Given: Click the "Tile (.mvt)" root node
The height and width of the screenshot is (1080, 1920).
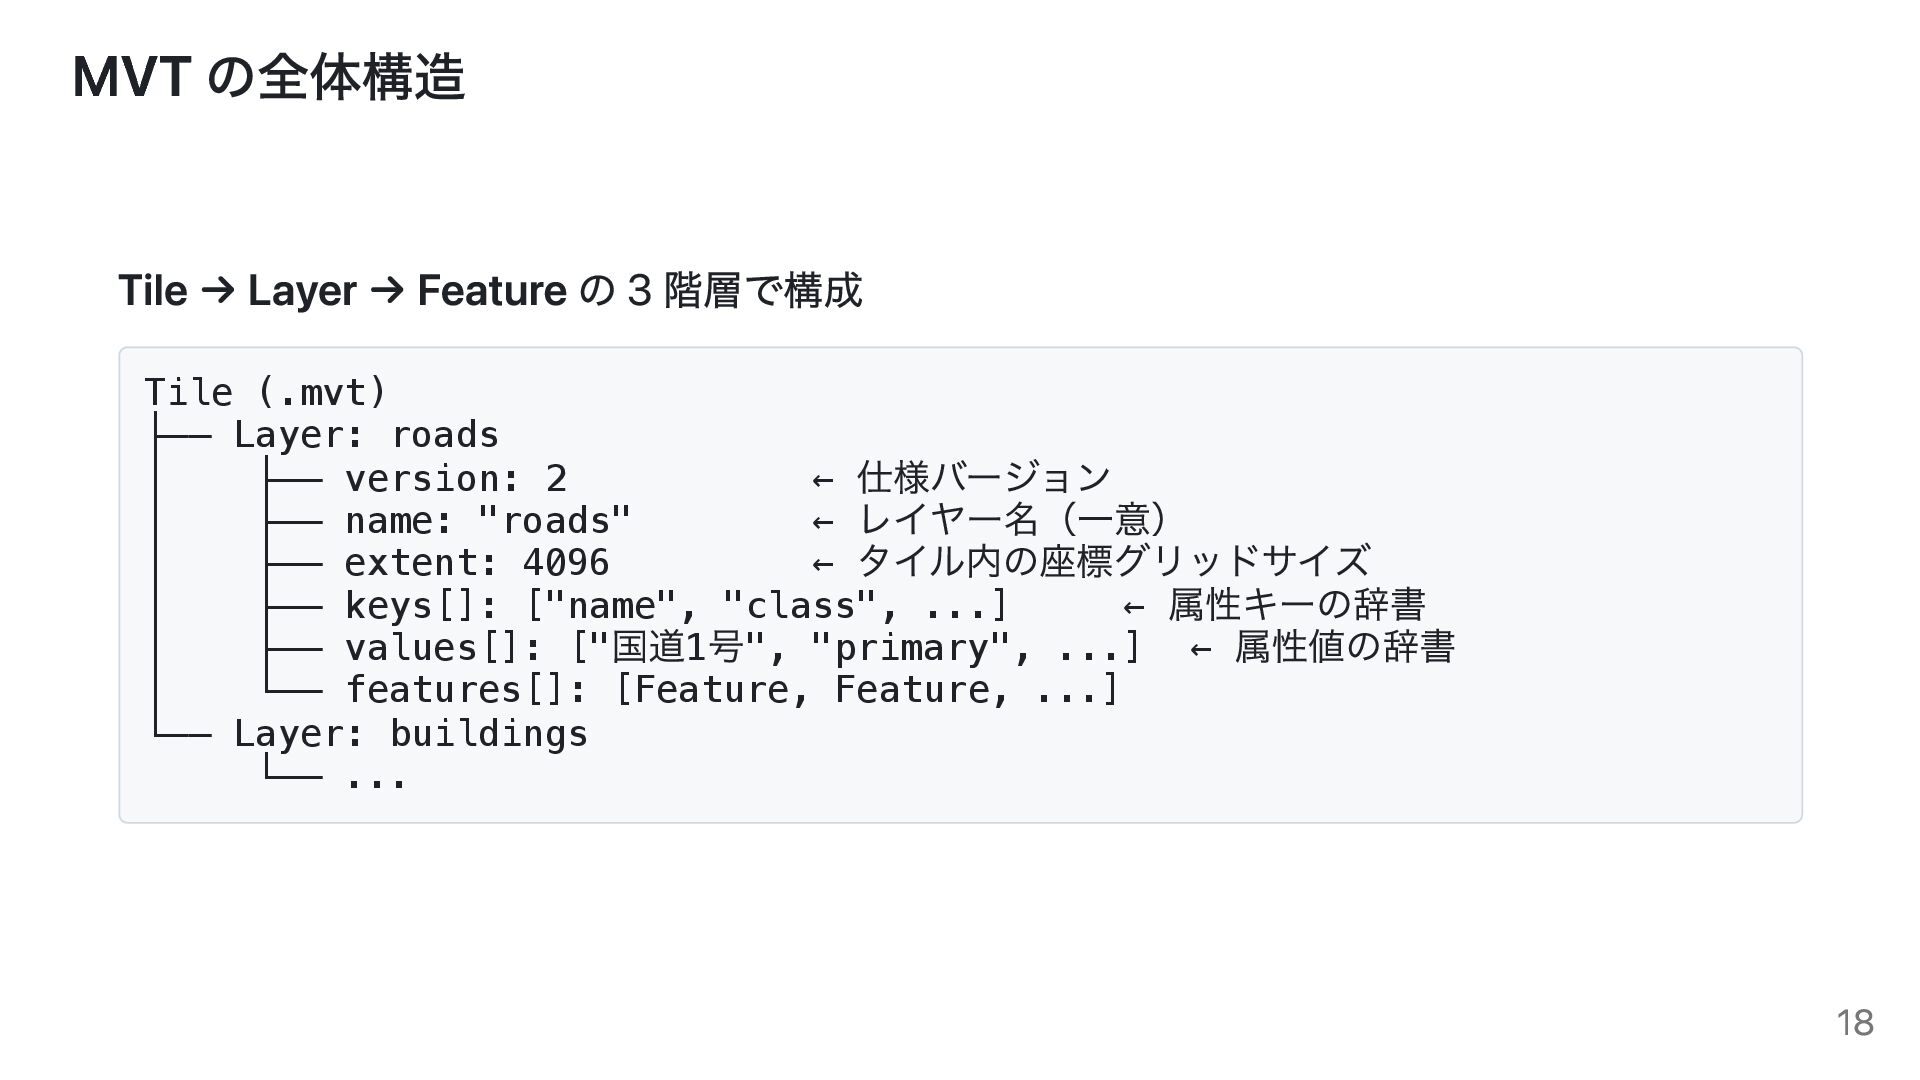Looking at the screenshot, I should coord(265,392).
